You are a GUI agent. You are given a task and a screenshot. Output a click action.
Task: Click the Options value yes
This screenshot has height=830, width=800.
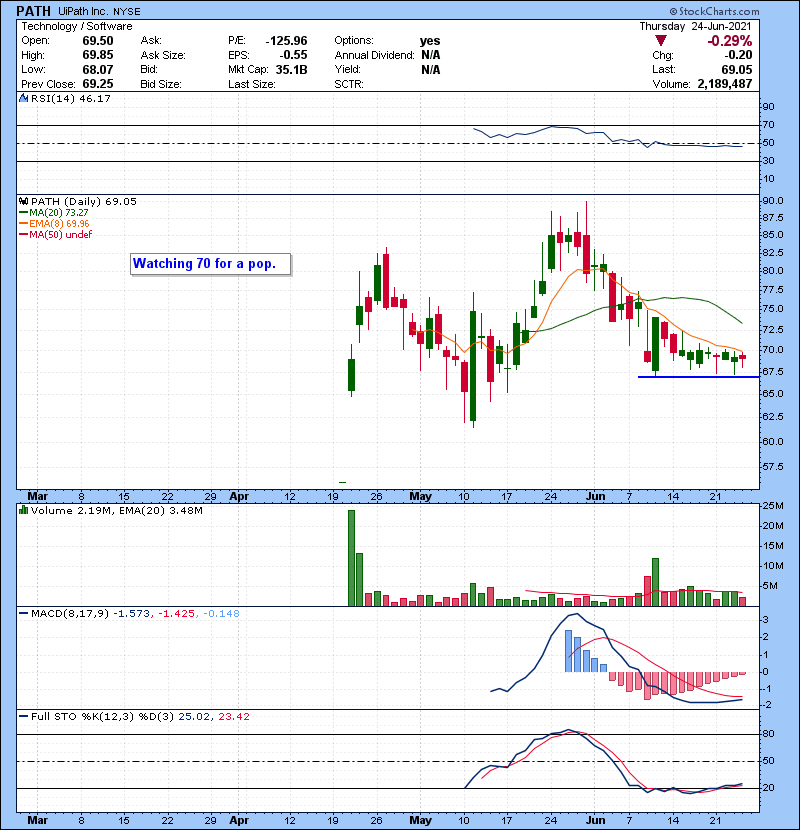click(x=430, y=41)
